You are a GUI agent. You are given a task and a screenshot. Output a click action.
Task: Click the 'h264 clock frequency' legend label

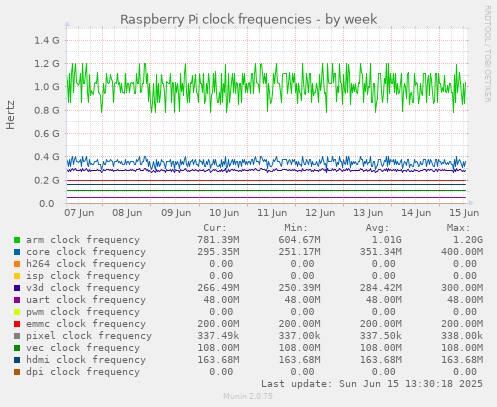click(x=86, y=264)
